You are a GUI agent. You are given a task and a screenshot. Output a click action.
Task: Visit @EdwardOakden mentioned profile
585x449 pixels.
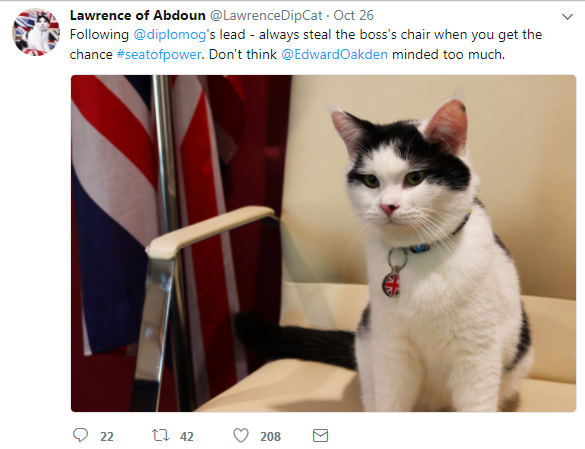pos(334,54)
